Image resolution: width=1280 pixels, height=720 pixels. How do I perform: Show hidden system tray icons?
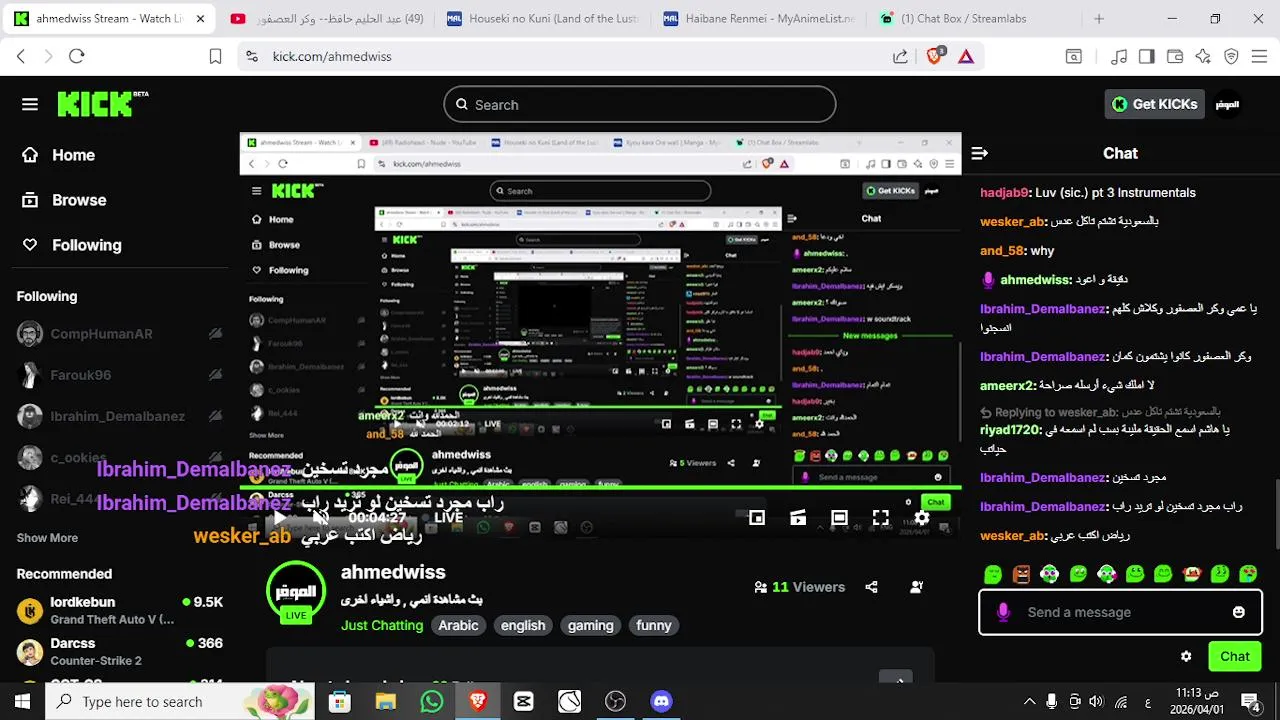1029,702
